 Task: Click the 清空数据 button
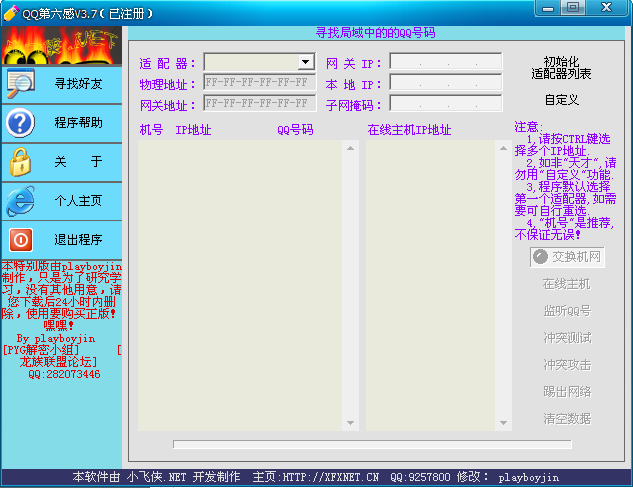tap(567, 419)
